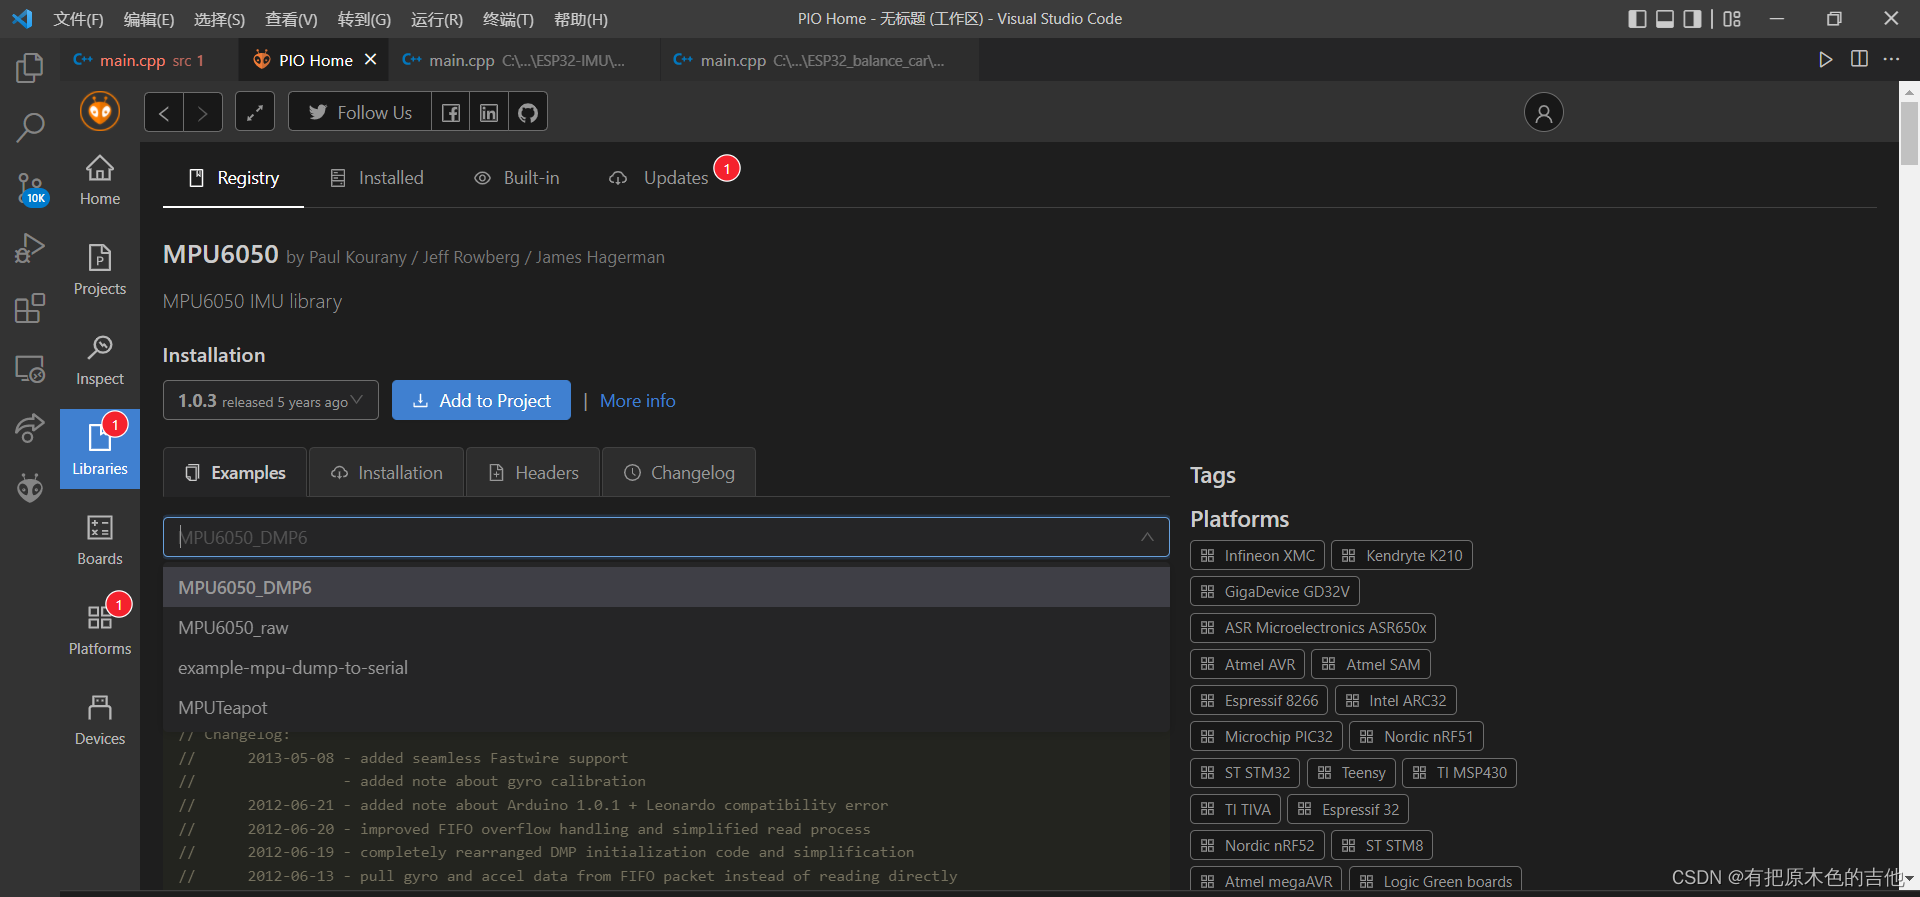The height and width of the screenshot is (897, 1920).
Task: Go back with the left arrow button
Action: [164, 112]
